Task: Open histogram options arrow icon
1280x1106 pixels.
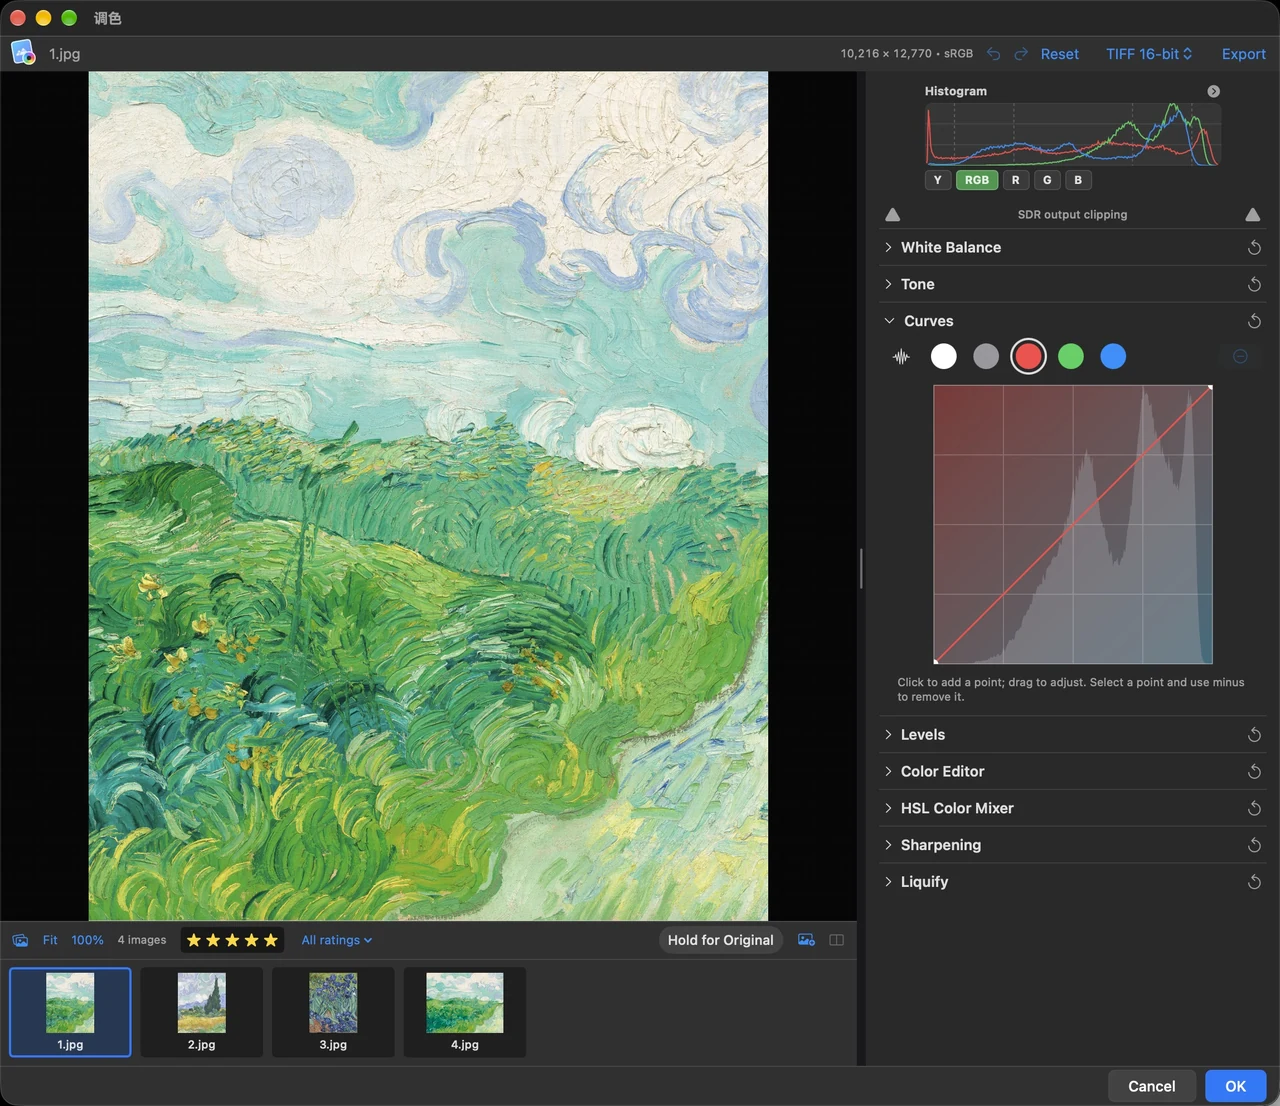Action: click(x=1213, y=91)
